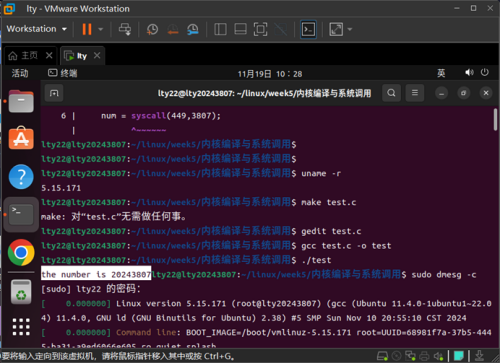Enter VMware full screen mode
Image resolution: width=500 pixels, height=363 pixels.
[260, 29]
